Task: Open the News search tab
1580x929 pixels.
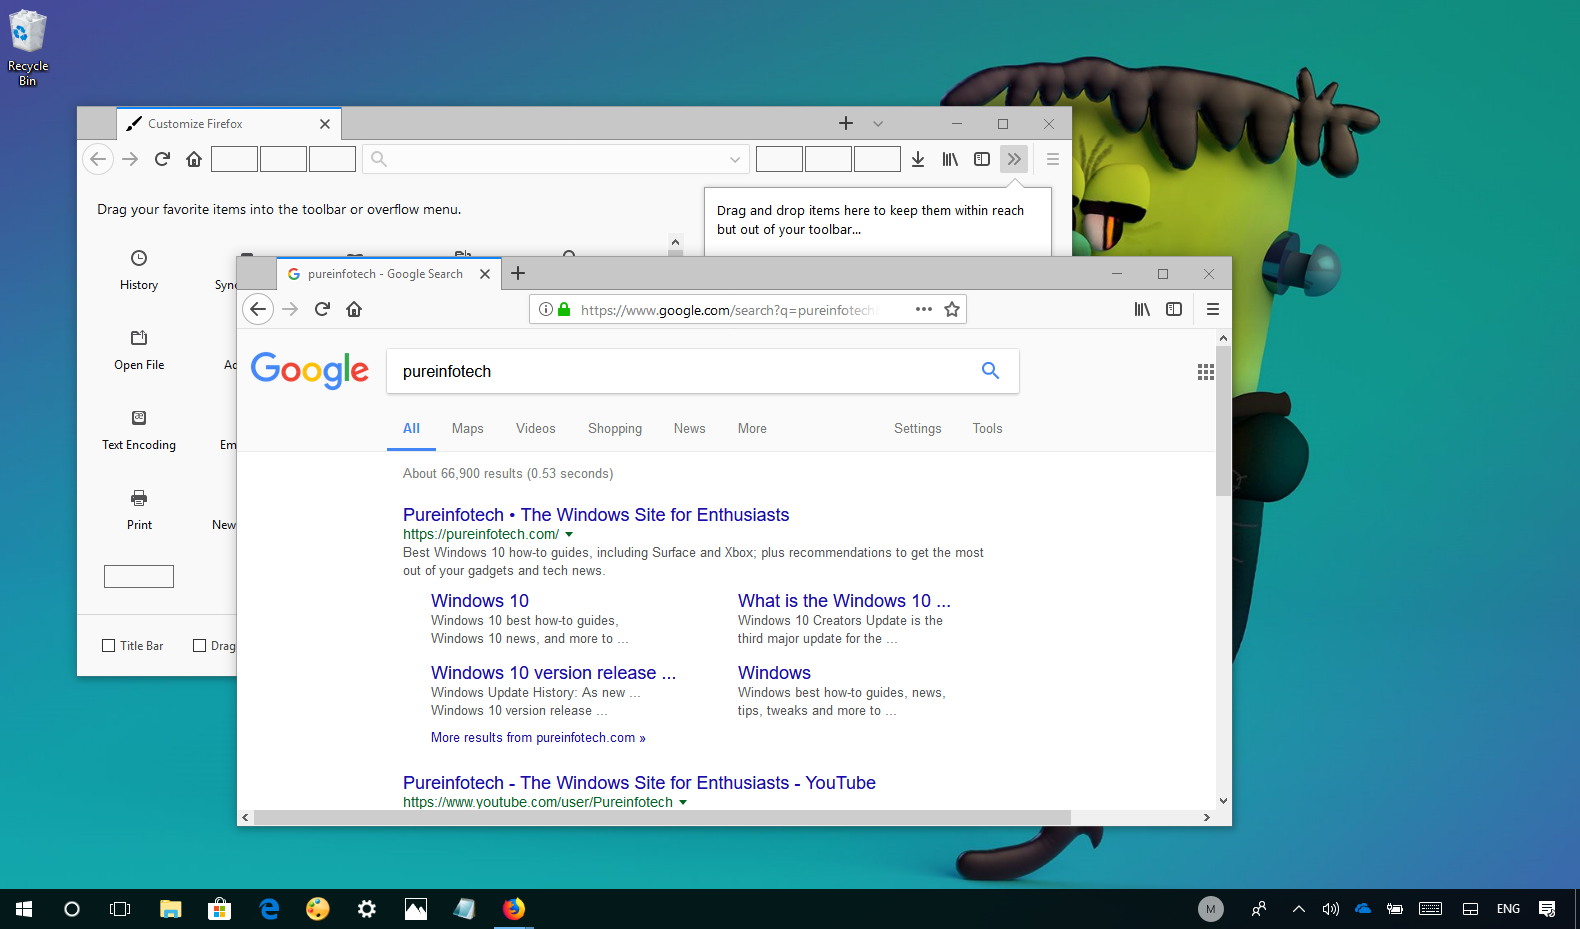Action: [689, 428]
